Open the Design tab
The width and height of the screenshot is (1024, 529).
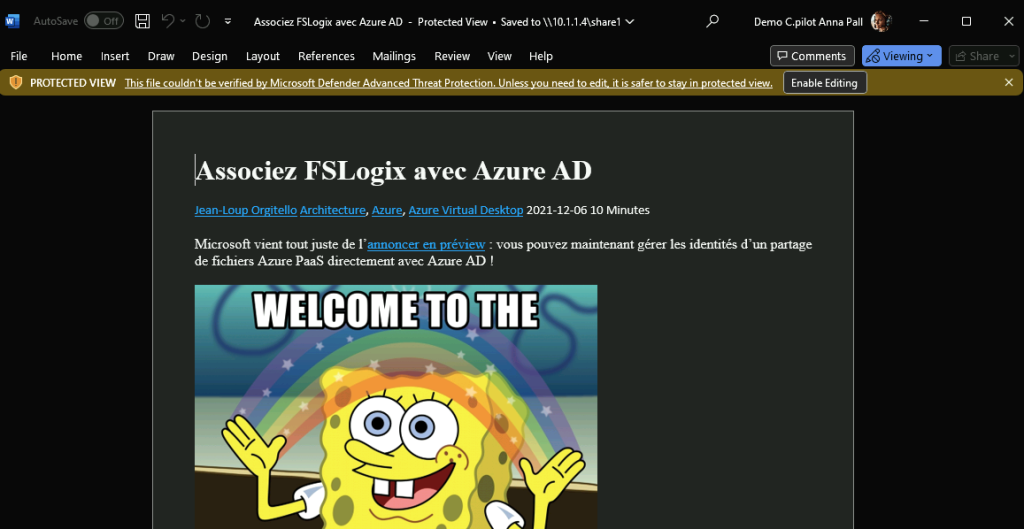click(x=210, y=56)
